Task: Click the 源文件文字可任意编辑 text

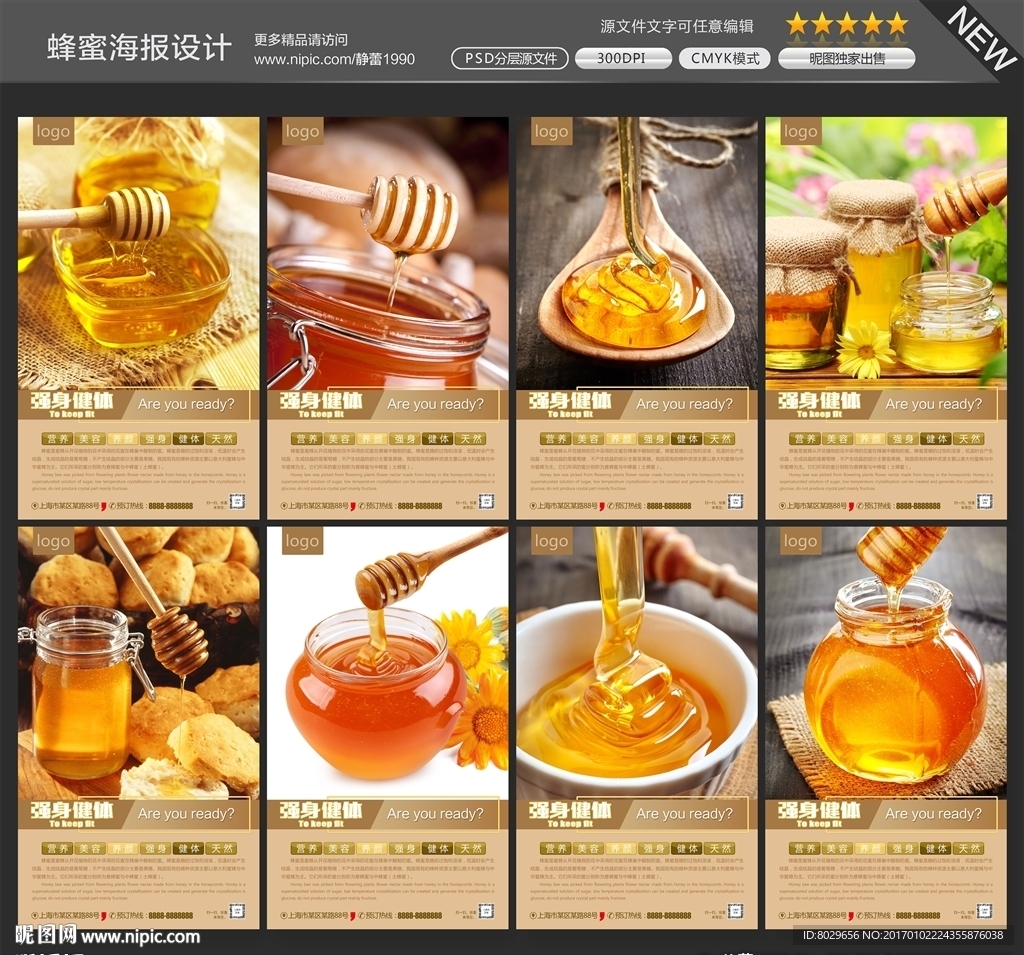Action: coord(677,26)
